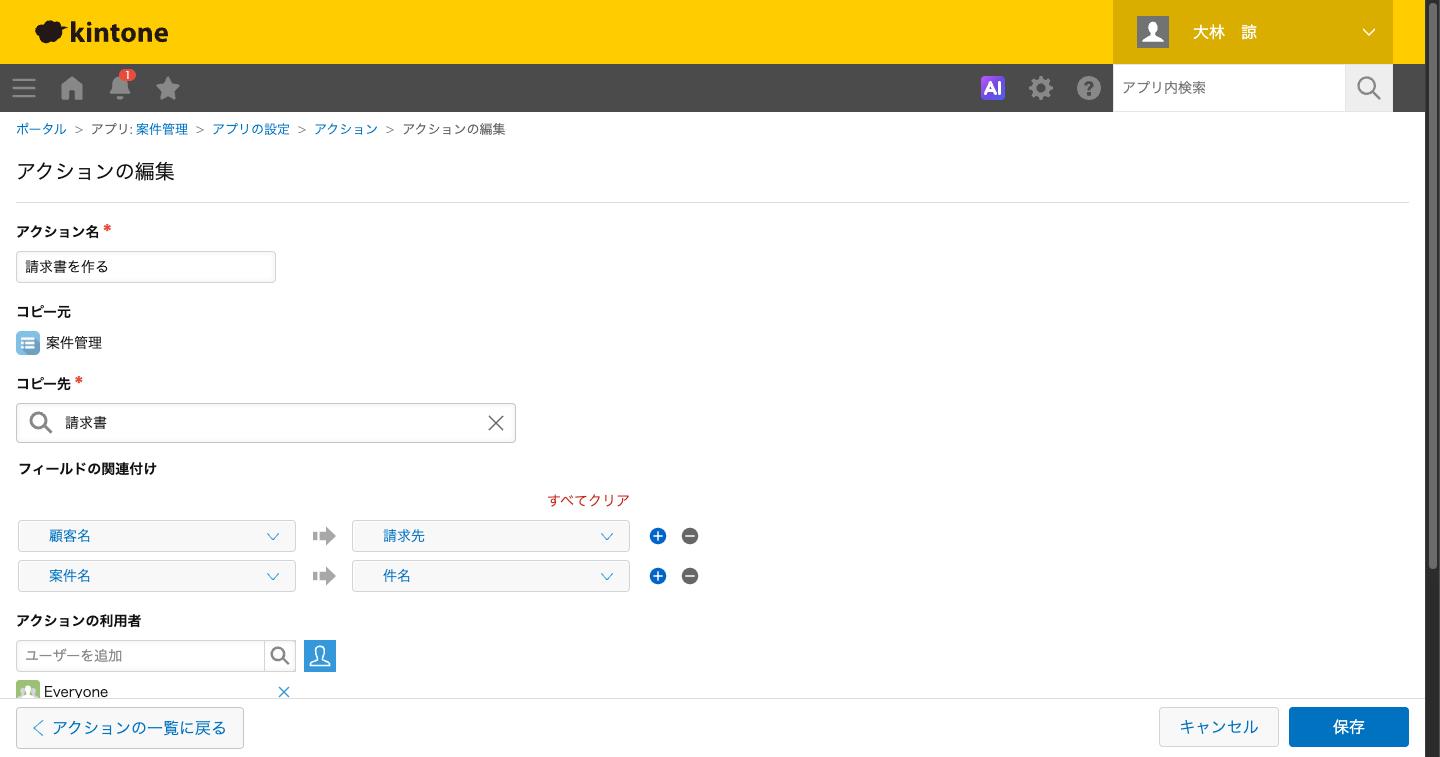Open the user picker icon

320,656
